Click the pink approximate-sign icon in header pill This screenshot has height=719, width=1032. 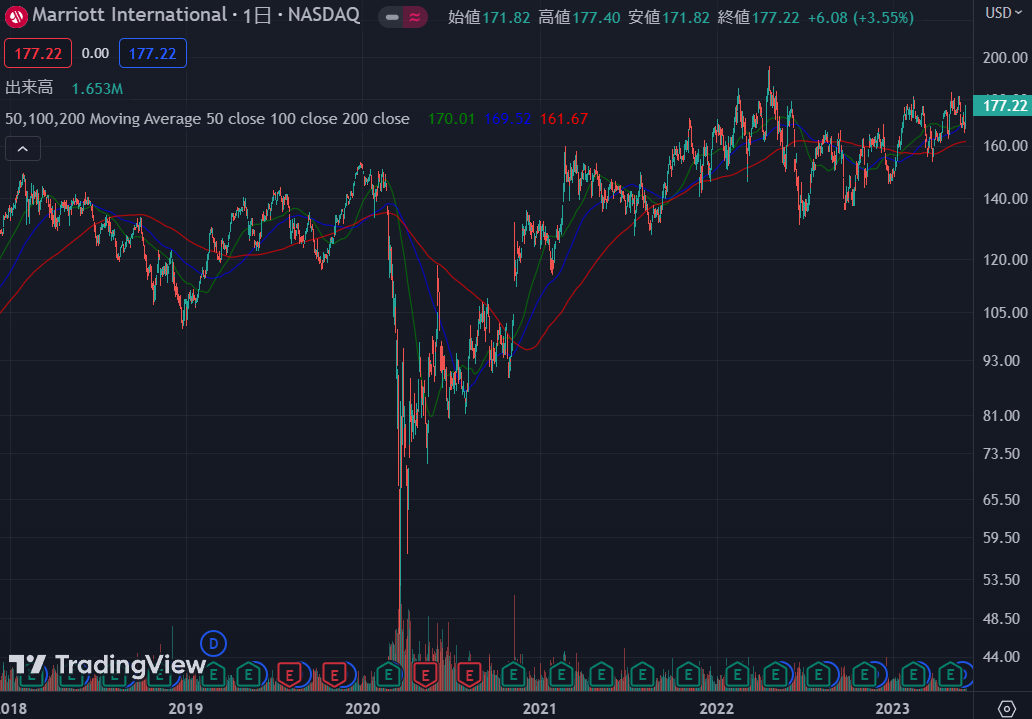click(415, 17)
